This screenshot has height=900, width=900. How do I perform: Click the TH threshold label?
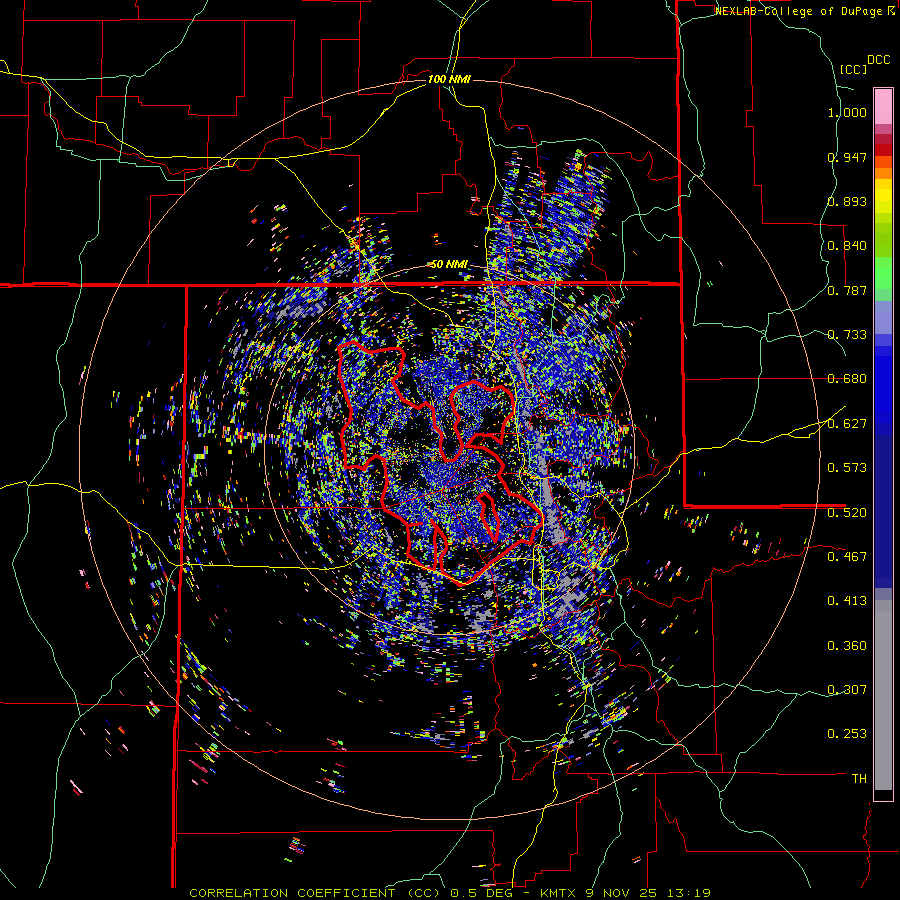pos(859,778)
